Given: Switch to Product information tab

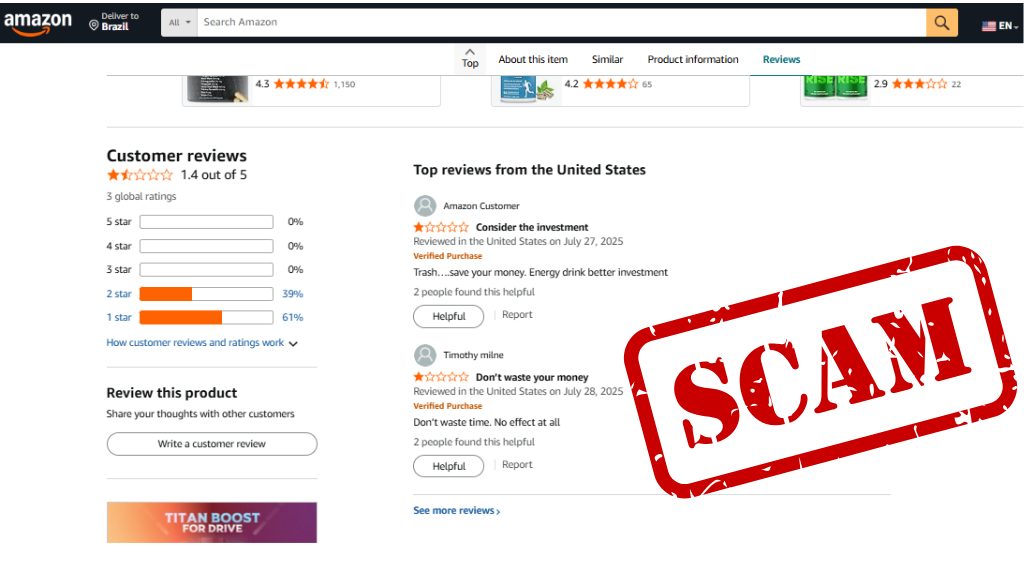Looking at the screenshot, I should pos(693,60).
